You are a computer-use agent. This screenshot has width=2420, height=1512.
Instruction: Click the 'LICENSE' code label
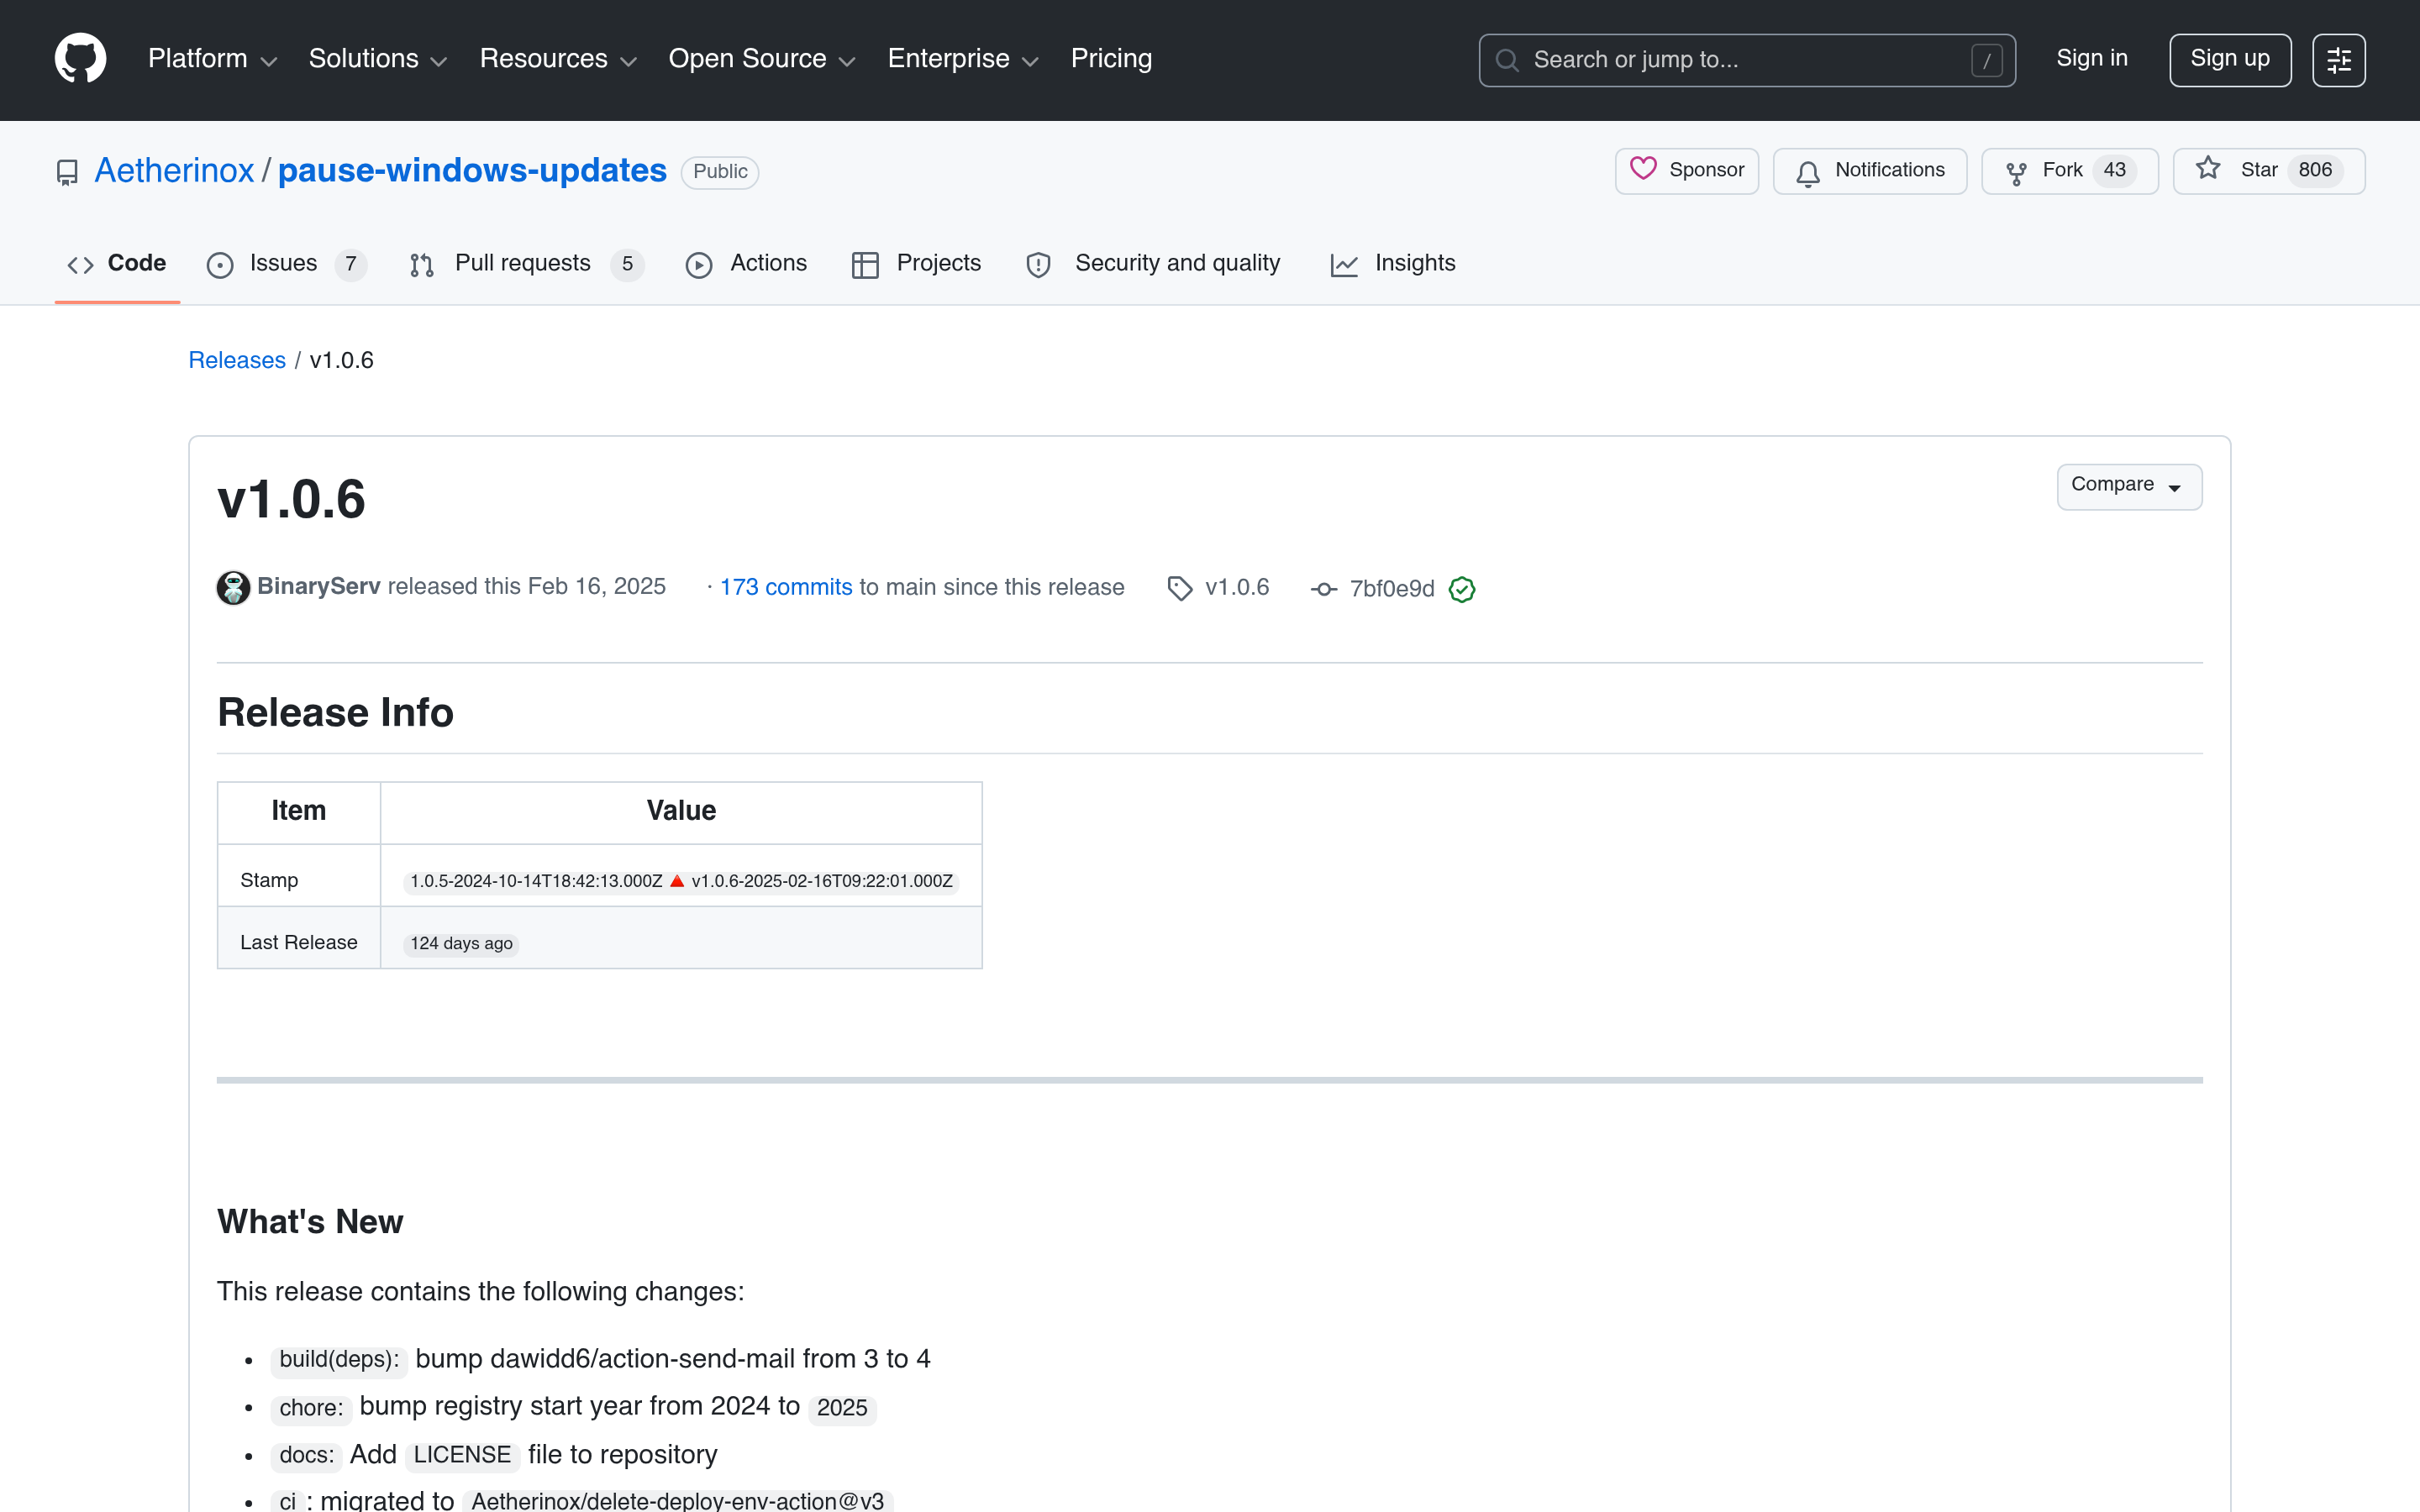pos(462,1455)
